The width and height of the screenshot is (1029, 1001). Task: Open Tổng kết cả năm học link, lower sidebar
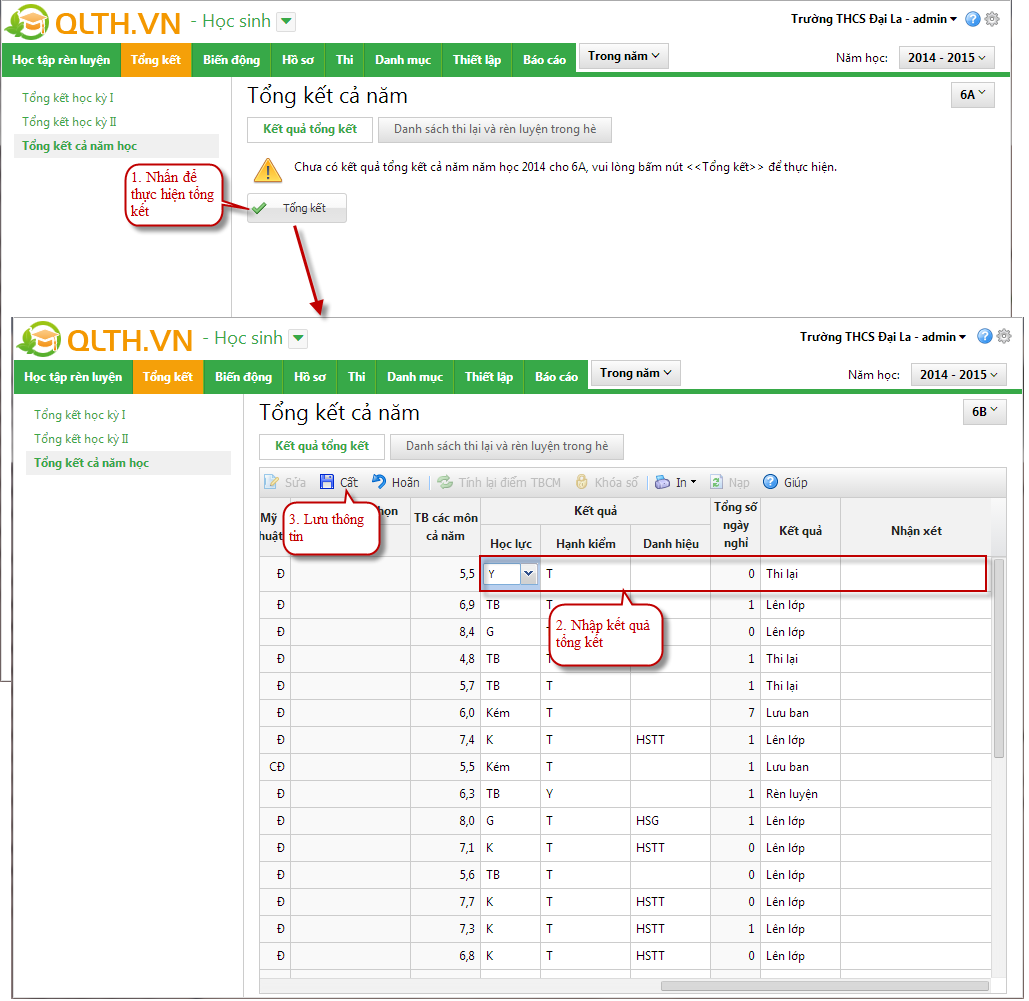pos(91,463)
